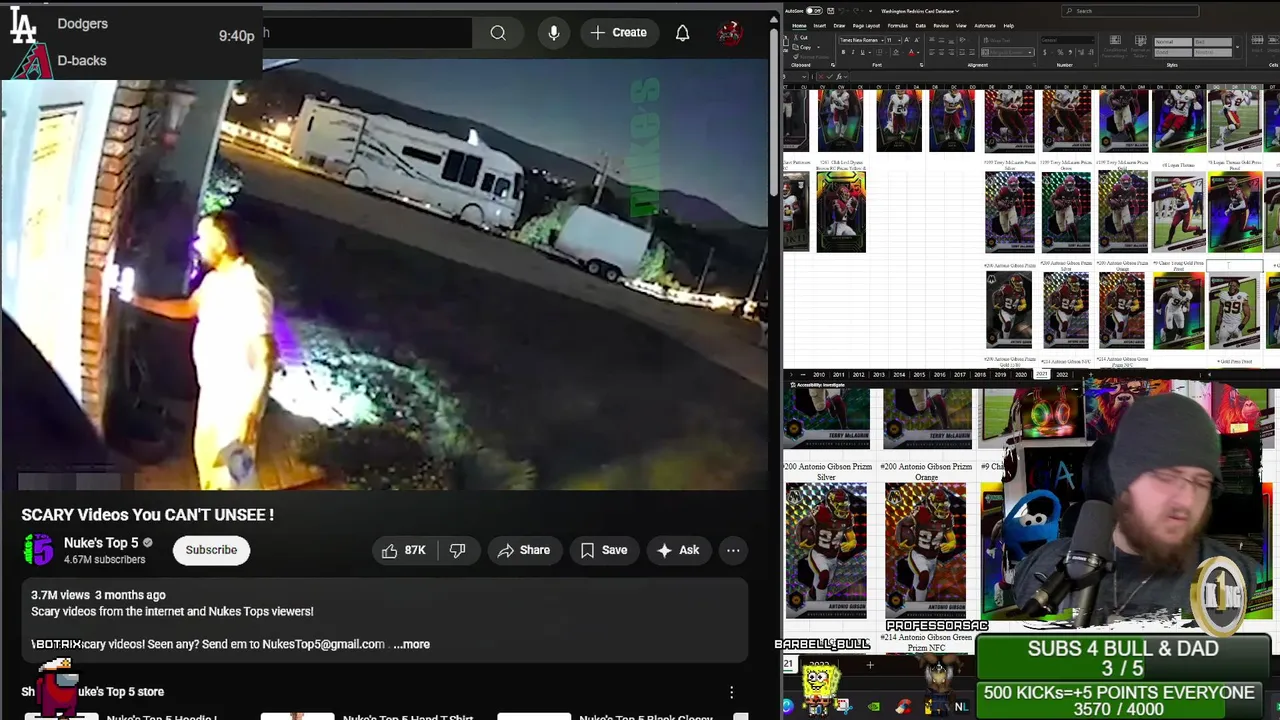Toggle Excel AutoSave switch

pos(814,11)
